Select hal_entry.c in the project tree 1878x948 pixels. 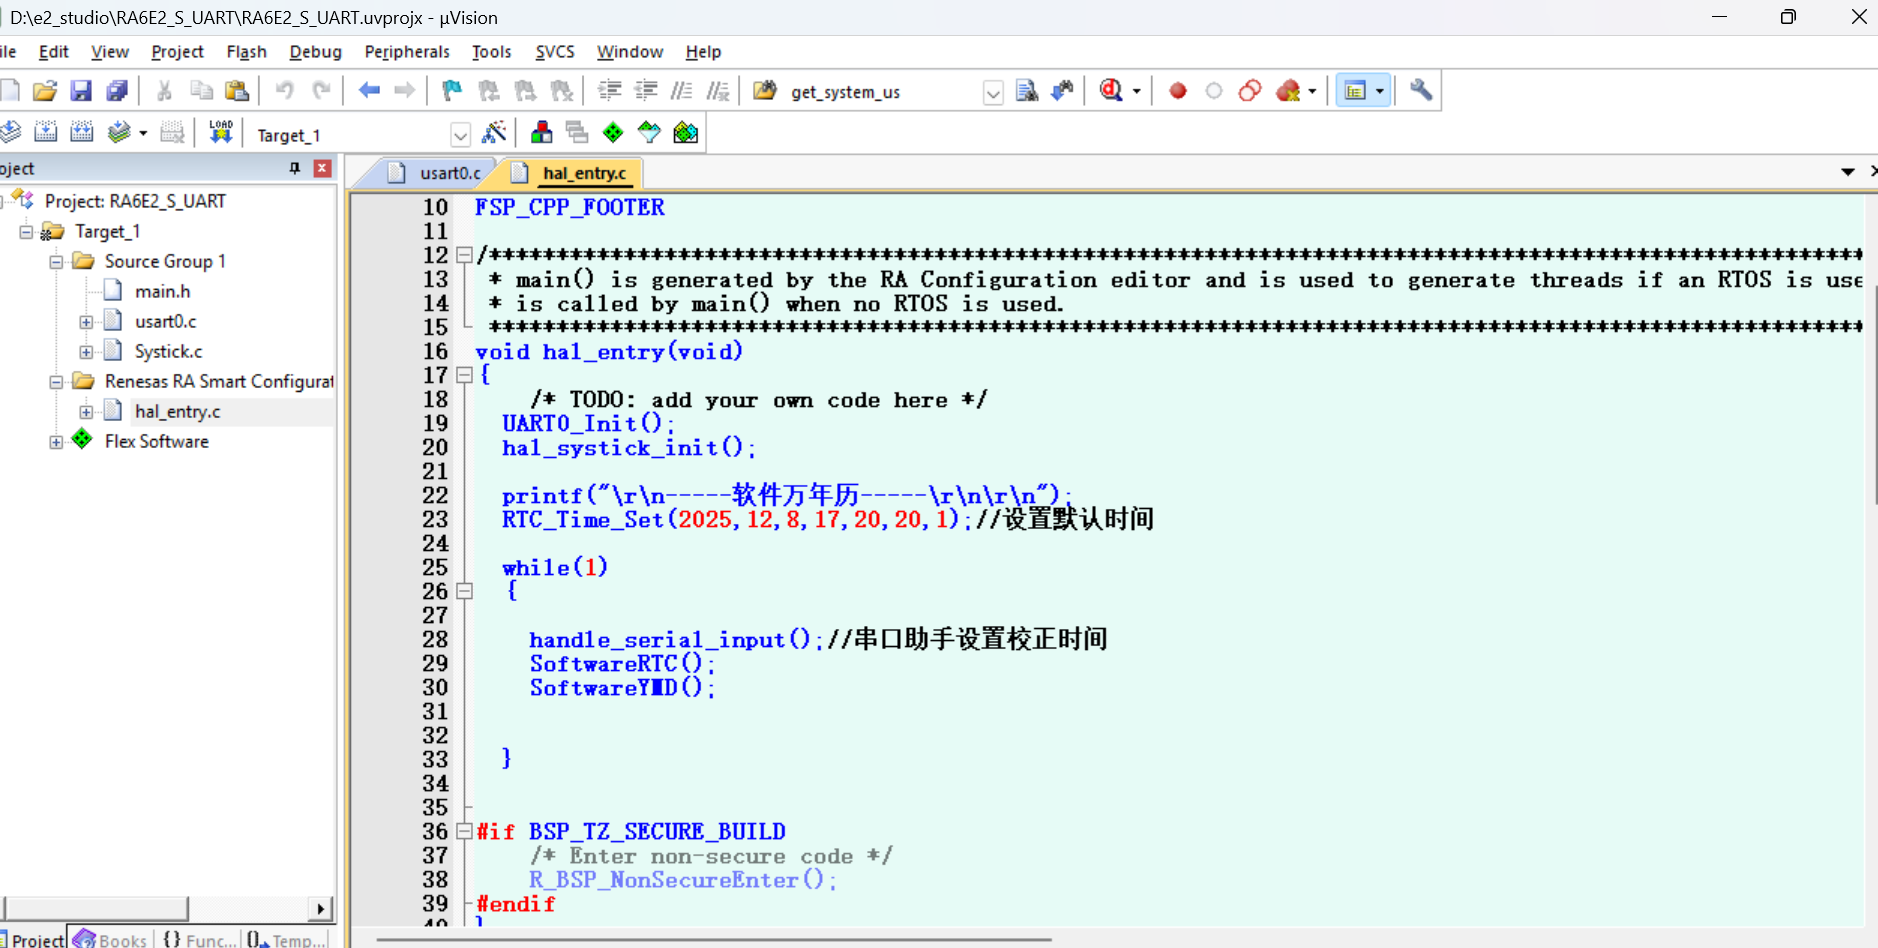click(x=177, y=412)
